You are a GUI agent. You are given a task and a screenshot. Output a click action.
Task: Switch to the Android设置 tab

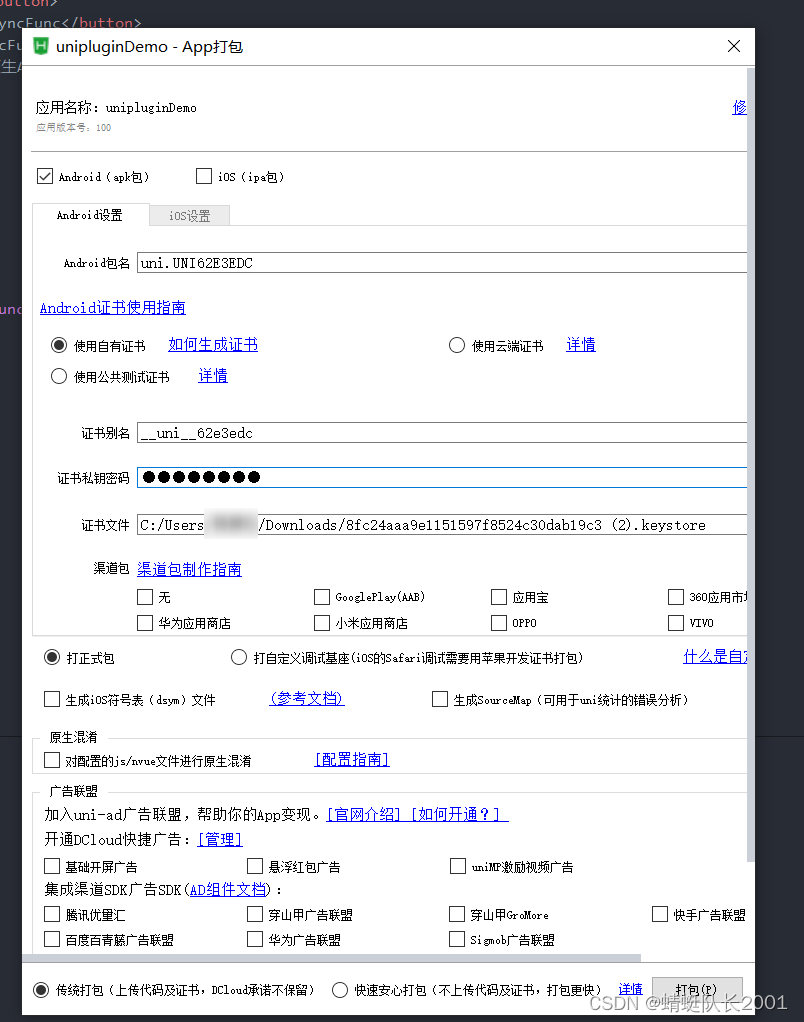pyautogui.click(x=90, y=215)
